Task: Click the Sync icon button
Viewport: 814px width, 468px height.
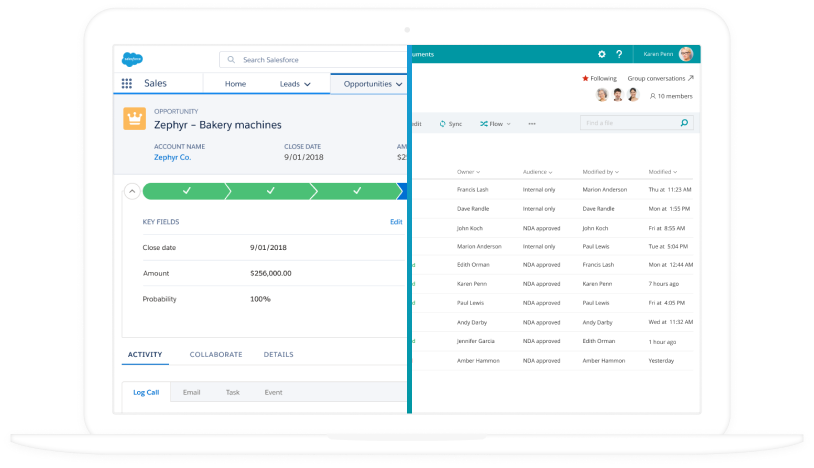Action: pyautogui.click(x=449, y=124)
